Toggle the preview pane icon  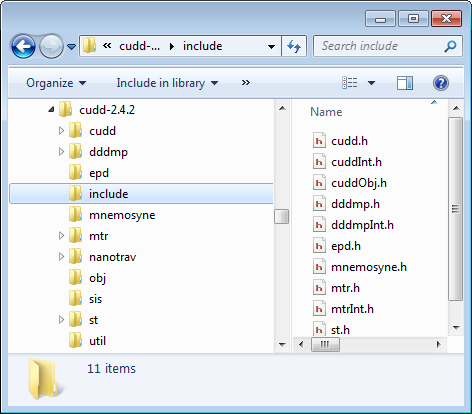tap(405, 83)
